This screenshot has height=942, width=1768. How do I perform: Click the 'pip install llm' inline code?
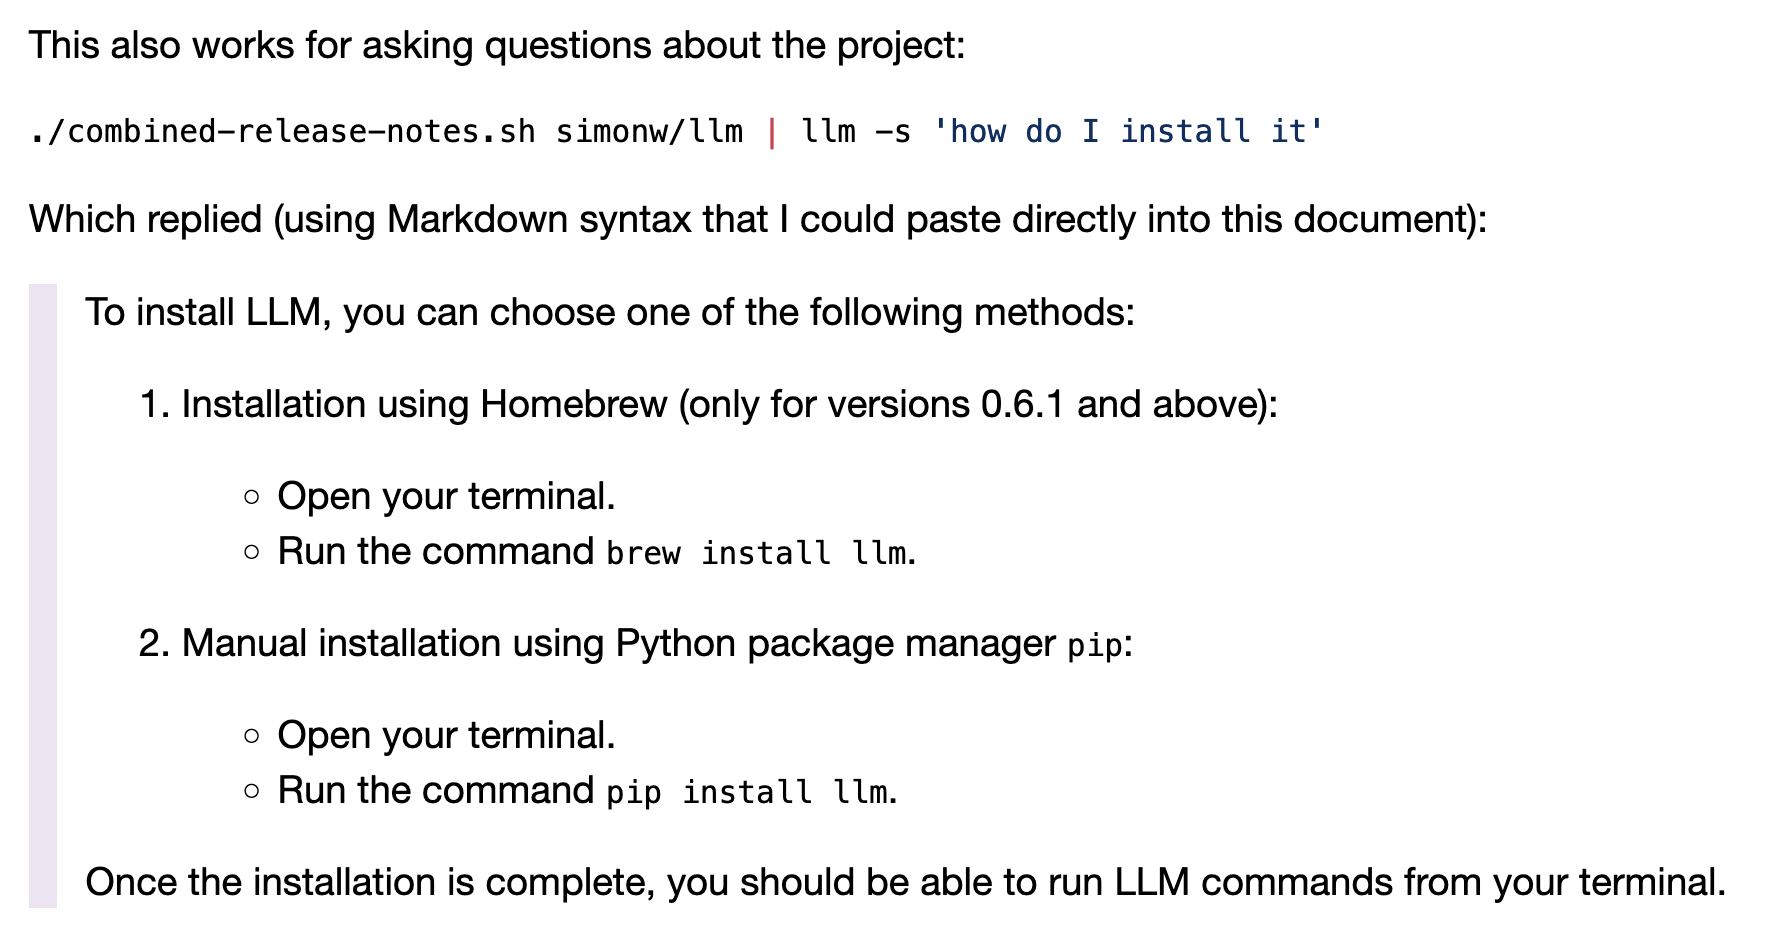pyautogui.click(x=750, y=792)
